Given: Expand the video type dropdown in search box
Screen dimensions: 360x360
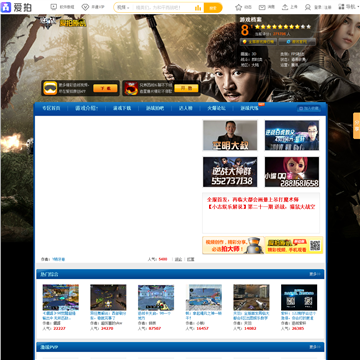Looking at the screenshot, I should tap(123, 7).
